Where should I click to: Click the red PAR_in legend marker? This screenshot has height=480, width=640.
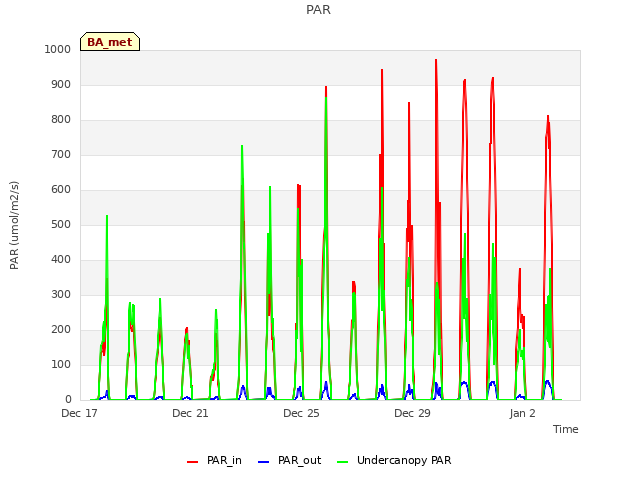pos(192,462)
